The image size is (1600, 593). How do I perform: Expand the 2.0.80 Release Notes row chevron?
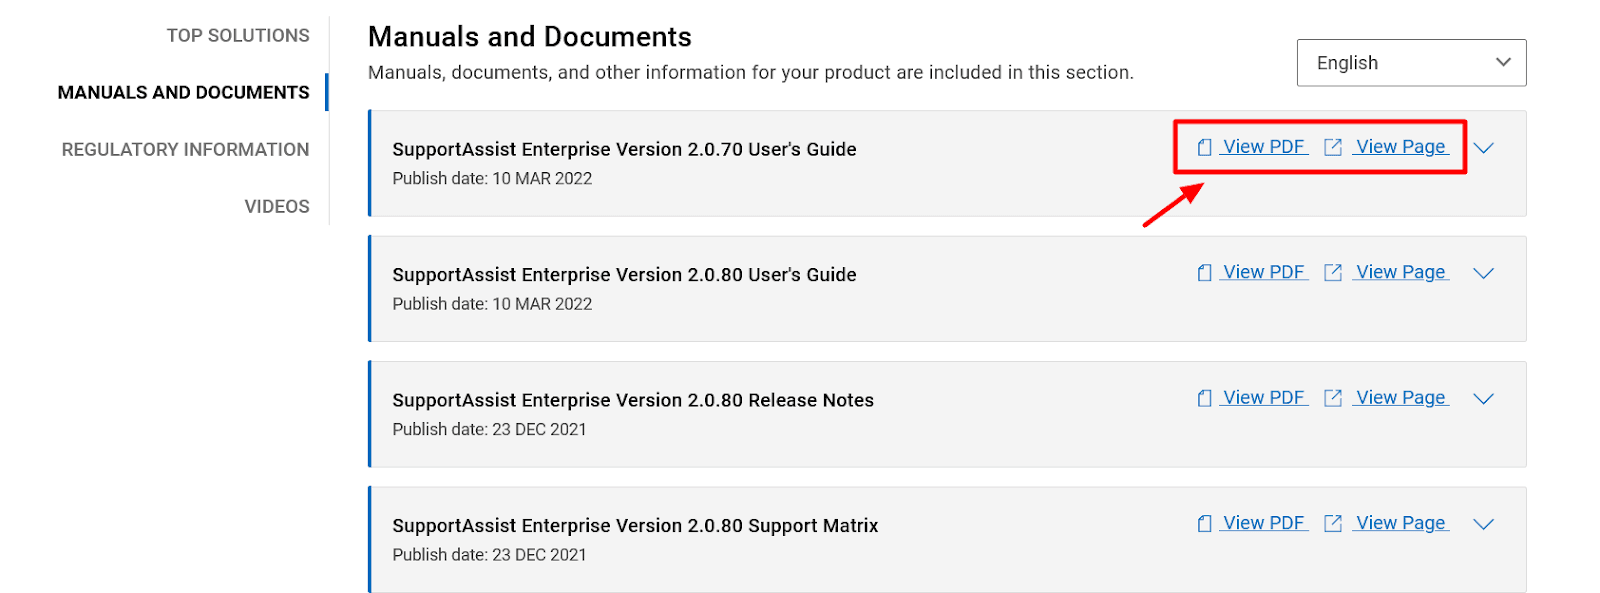[1484, 398]
